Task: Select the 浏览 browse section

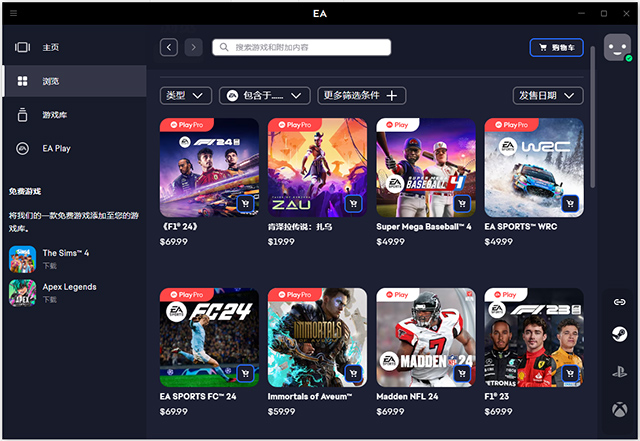Action: [x=74, y=81]
